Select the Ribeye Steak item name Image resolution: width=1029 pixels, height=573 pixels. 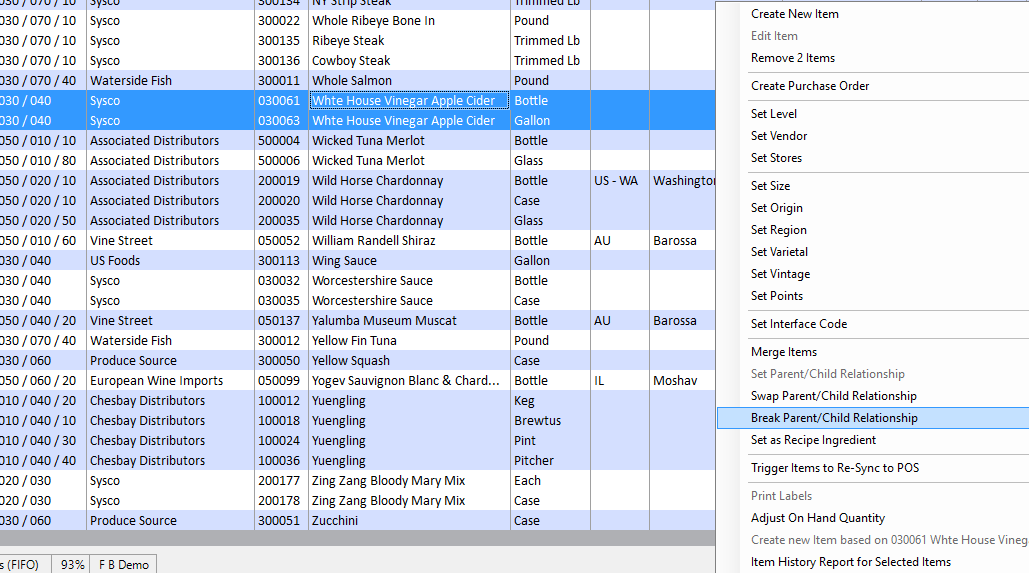point(348,41)
